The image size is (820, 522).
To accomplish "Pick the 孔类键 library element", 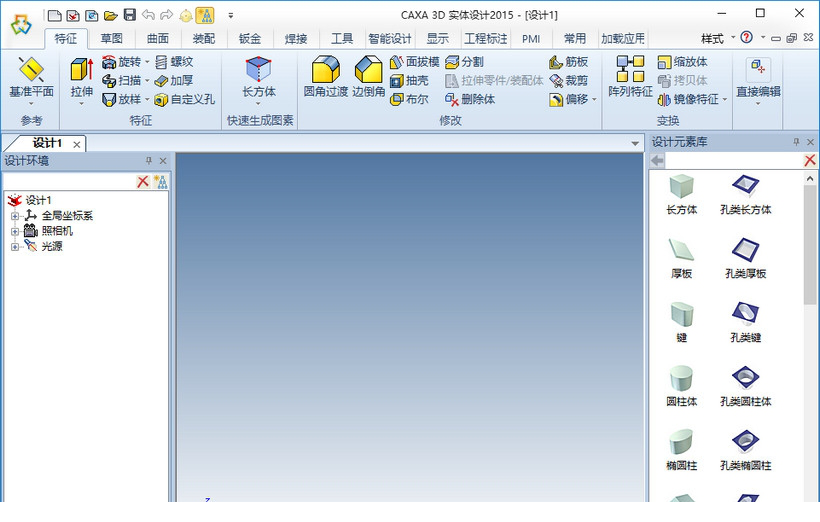I will (x=745, y=322).
